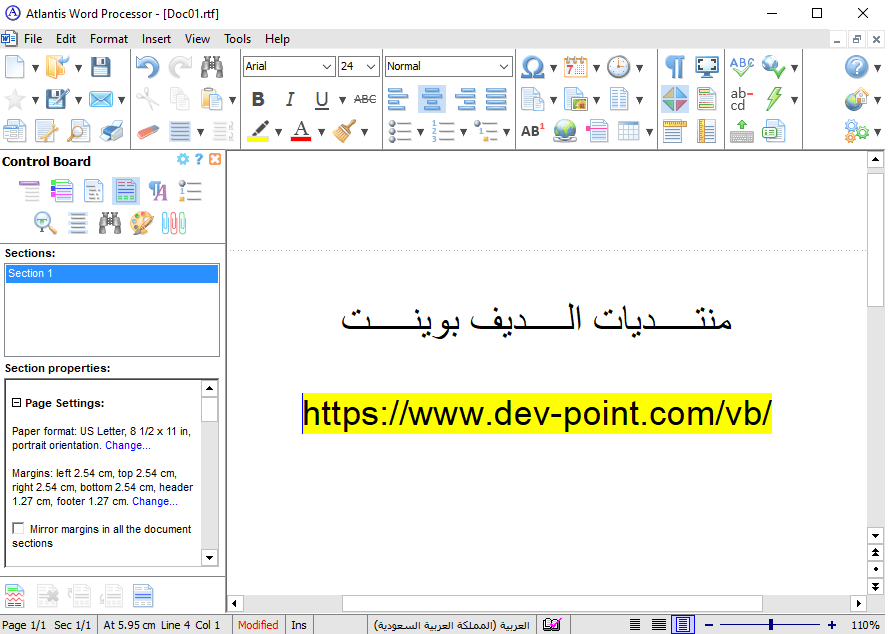Insert a footnote with the AB1 icon
891x634 pixels.
[532, 131]
